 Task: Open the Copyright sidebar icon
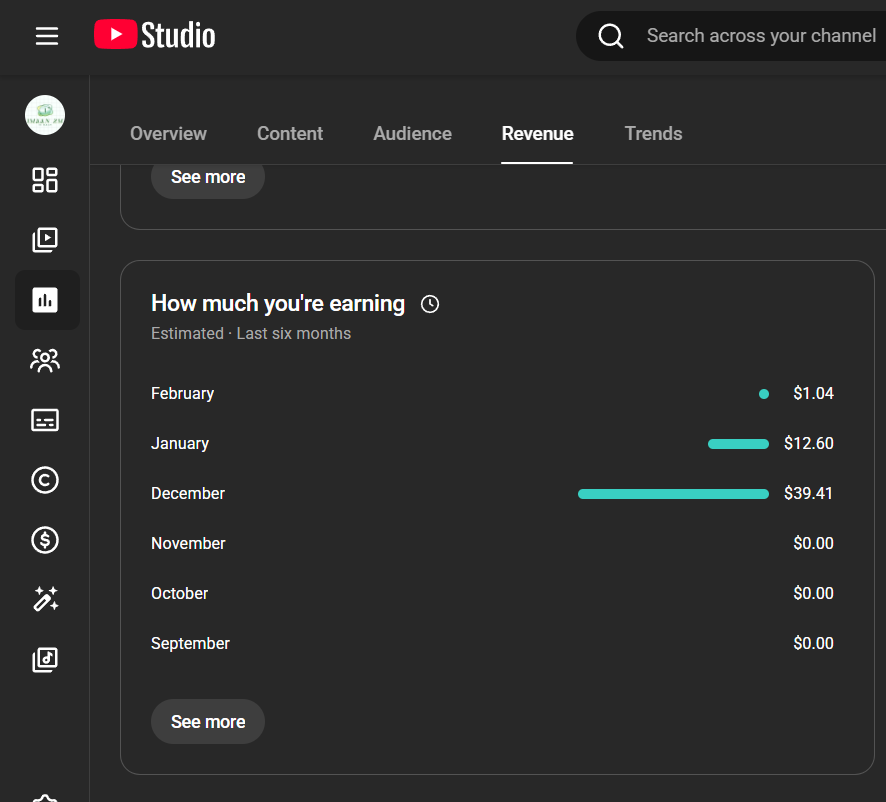45,480
